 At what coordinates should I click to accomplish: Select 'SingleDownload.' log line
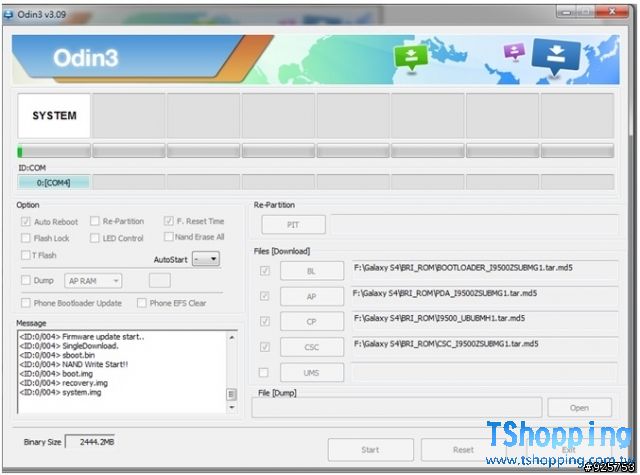[69, 346]
